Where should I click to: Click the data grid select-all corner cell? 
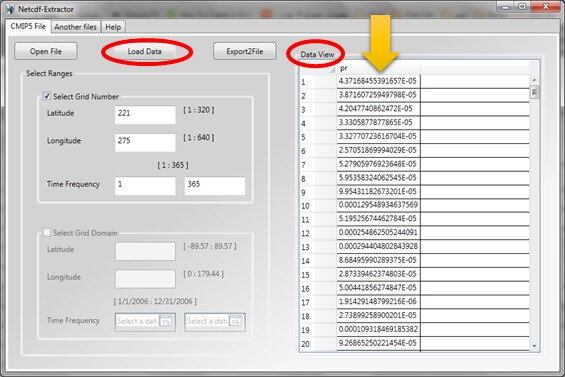(318, 68)
